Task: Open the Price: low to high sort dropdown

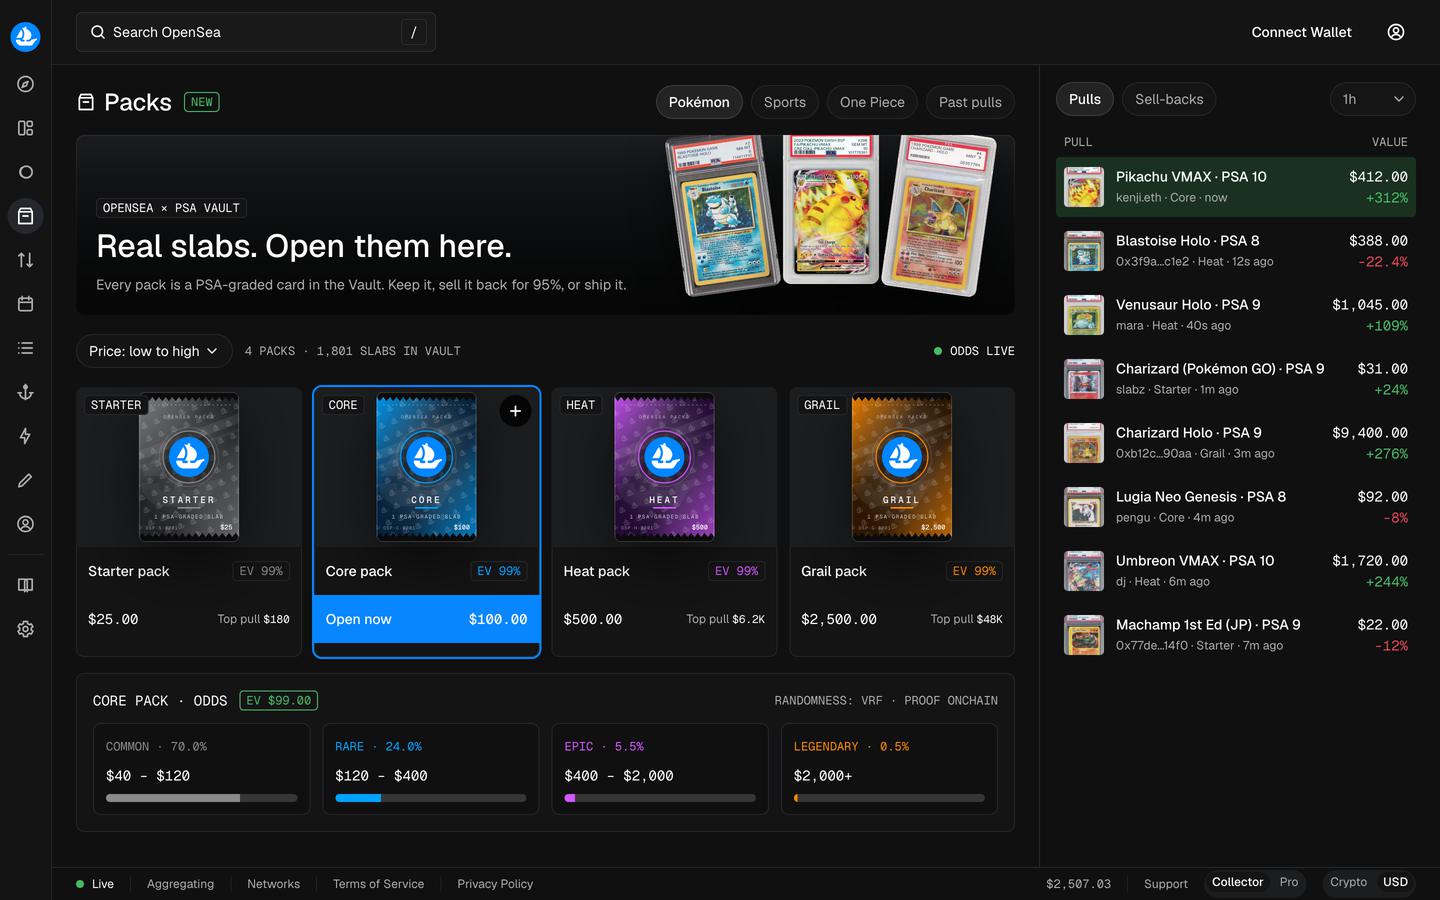Action: click(x=154, y=351)
